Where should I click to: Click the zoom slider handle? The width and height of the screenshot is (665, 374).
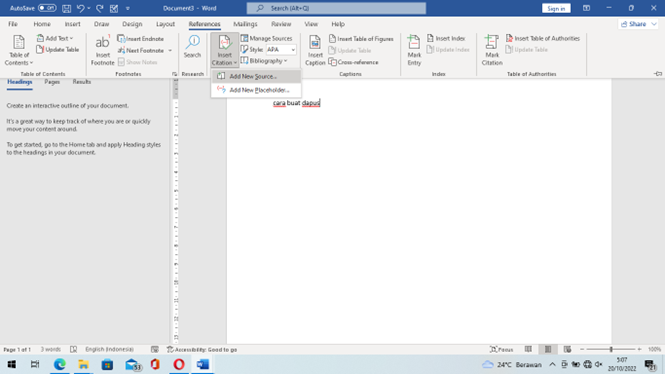pos(611,349)
